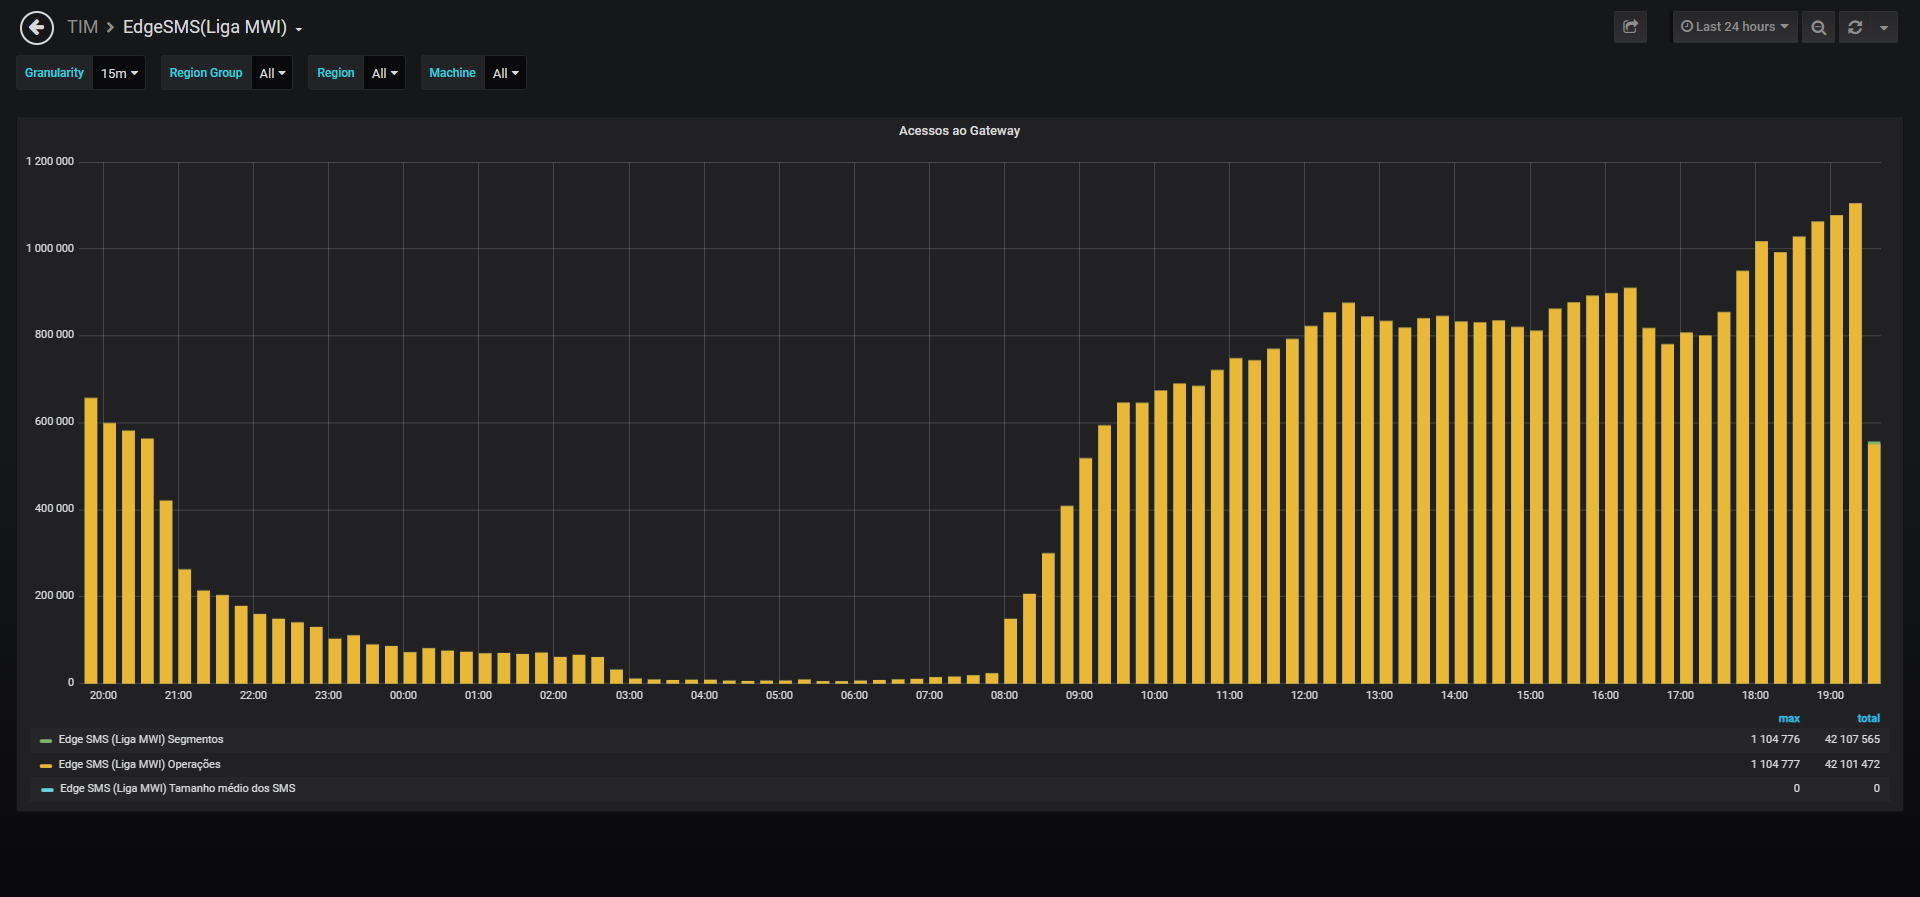Click the 1 104 777 max value
Viewport: 1920px width, 897px height.
click(1775, 764)
